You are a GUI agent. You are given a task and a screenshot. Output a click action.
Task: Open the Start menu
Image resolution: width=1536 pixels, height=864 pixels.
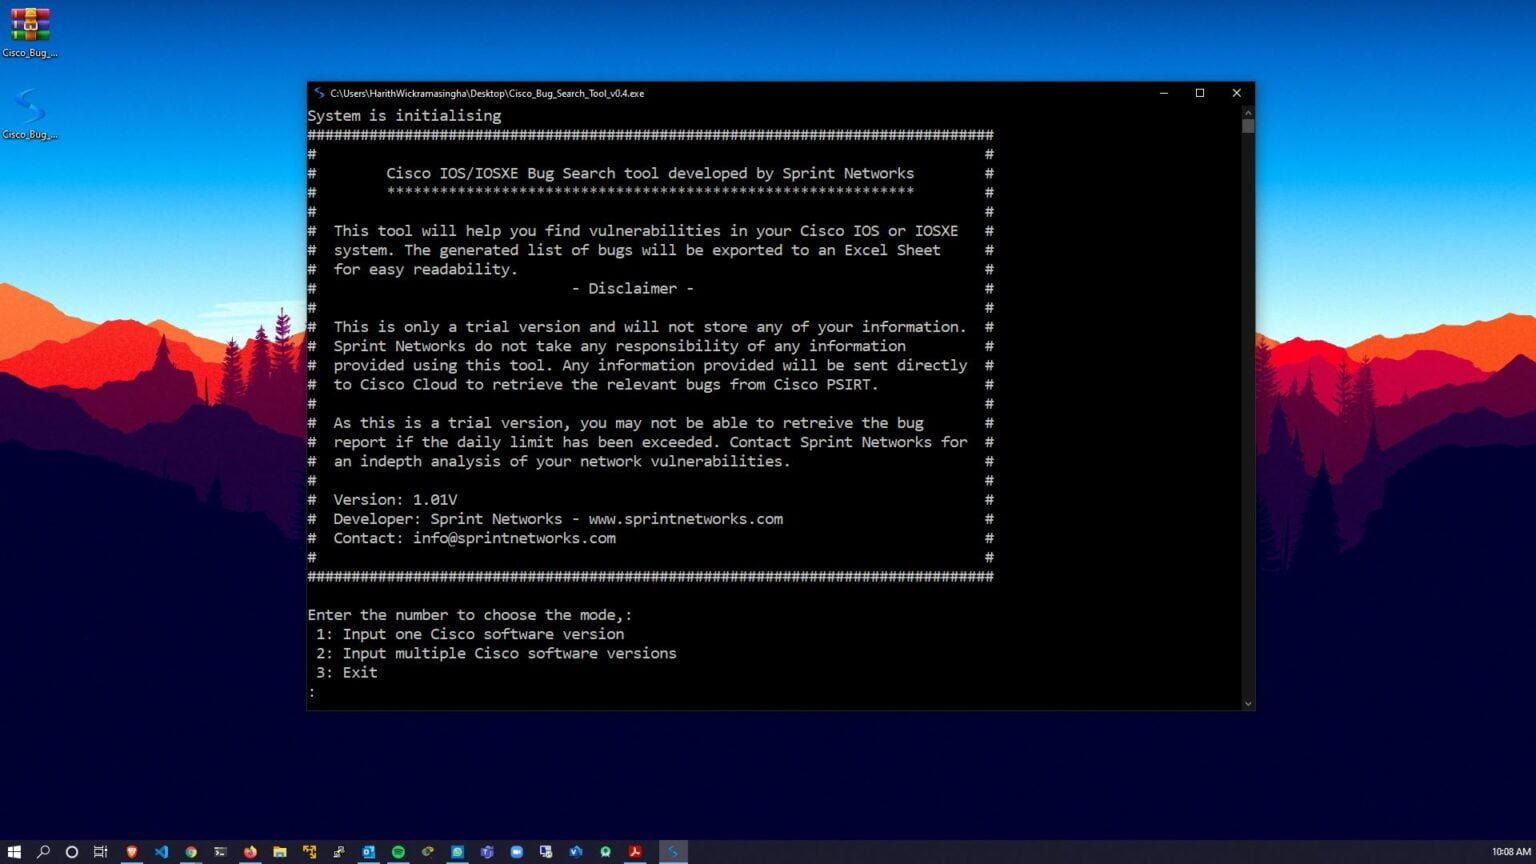coord(15,852)
